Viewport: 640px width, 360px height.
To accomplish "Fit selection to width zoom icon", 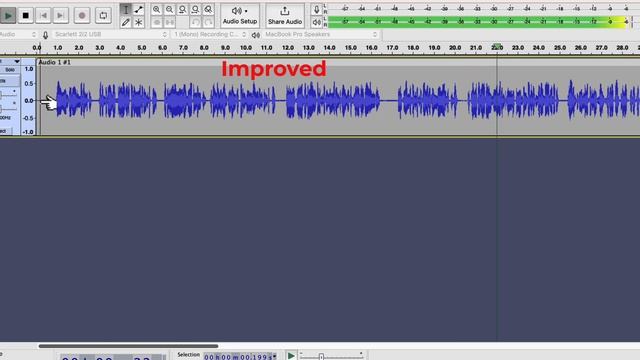I will pos(182,9).
